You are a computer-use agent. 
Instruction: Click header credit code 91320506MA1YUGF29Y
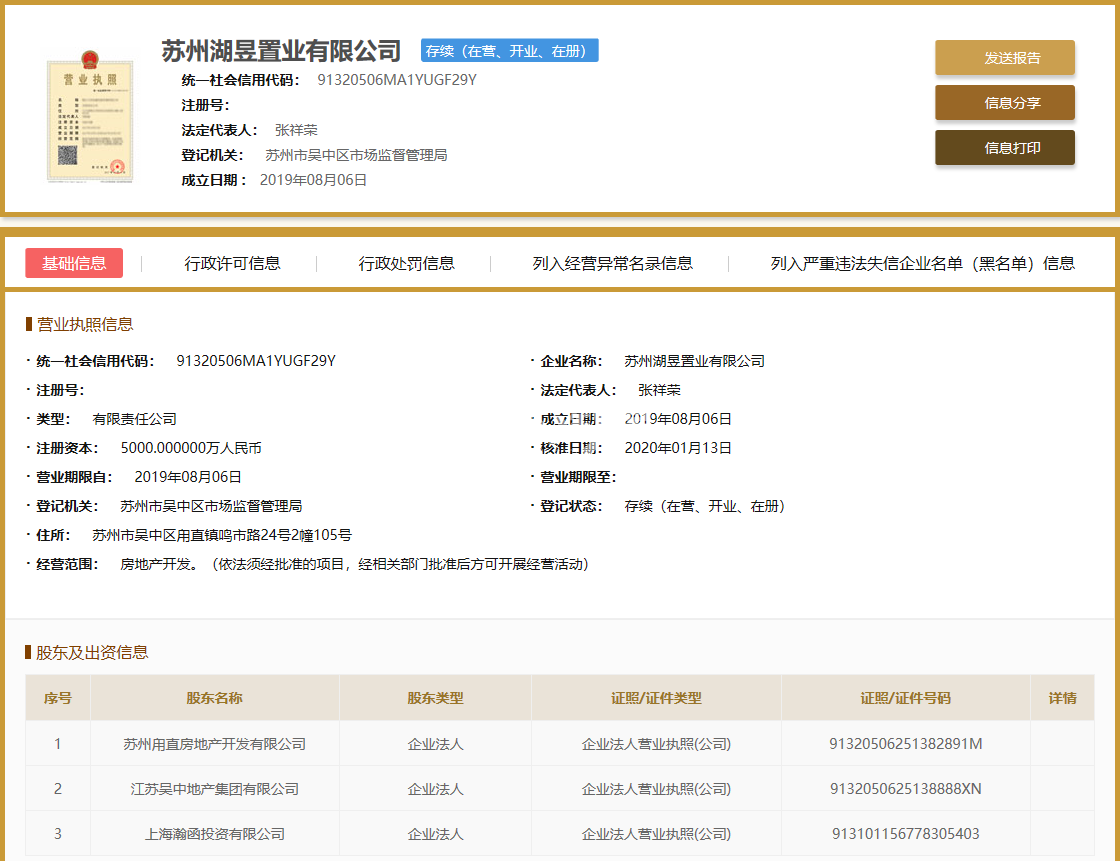397,80
